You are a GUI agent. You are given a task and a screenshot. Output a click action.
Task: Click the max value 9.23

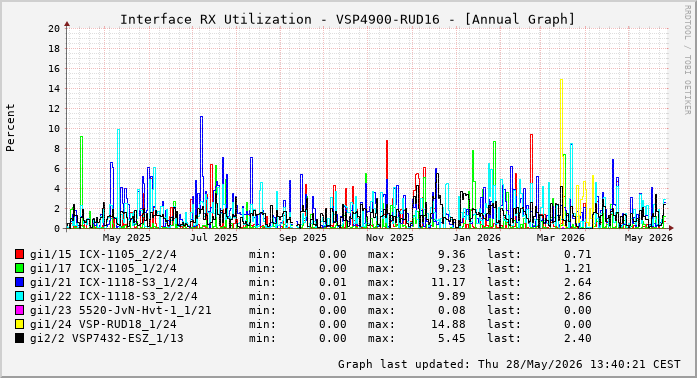(452, 268)
